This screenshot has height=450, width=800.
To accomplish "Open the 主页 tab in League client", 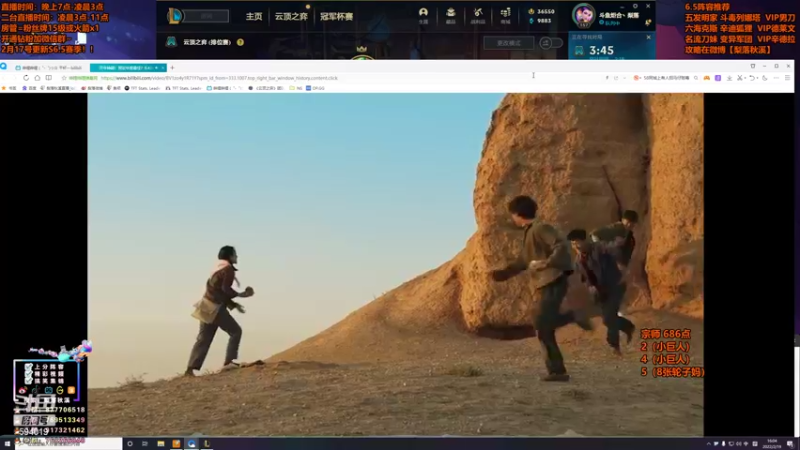I will (254, 16).
